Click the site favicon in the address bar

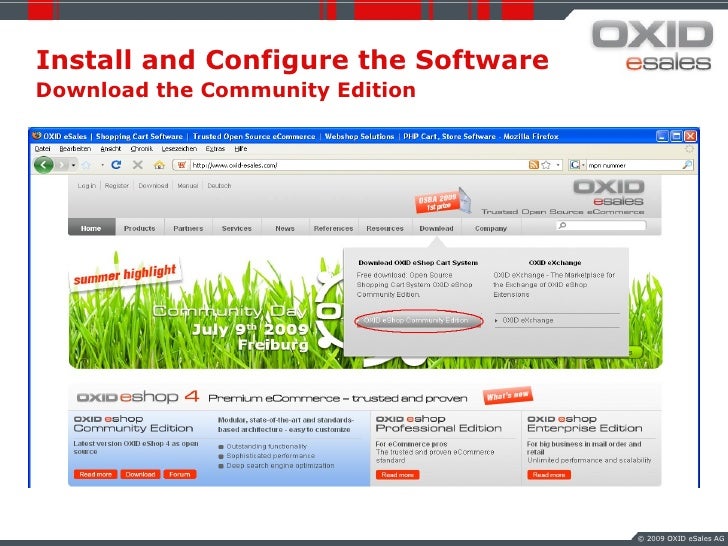coord(182,165)
